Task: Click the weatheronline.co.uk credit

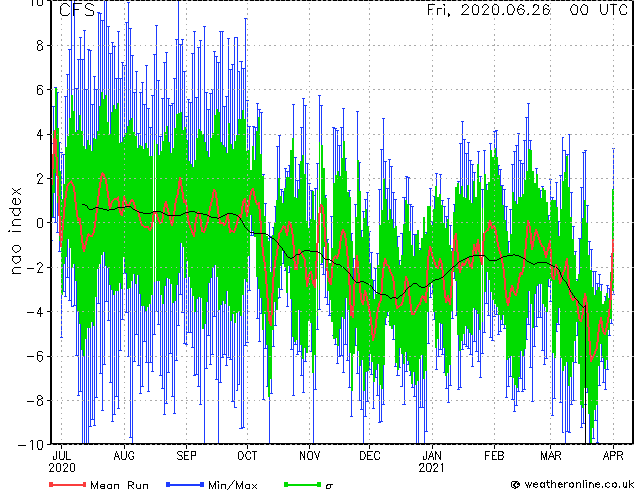Action: coord(572,484)
